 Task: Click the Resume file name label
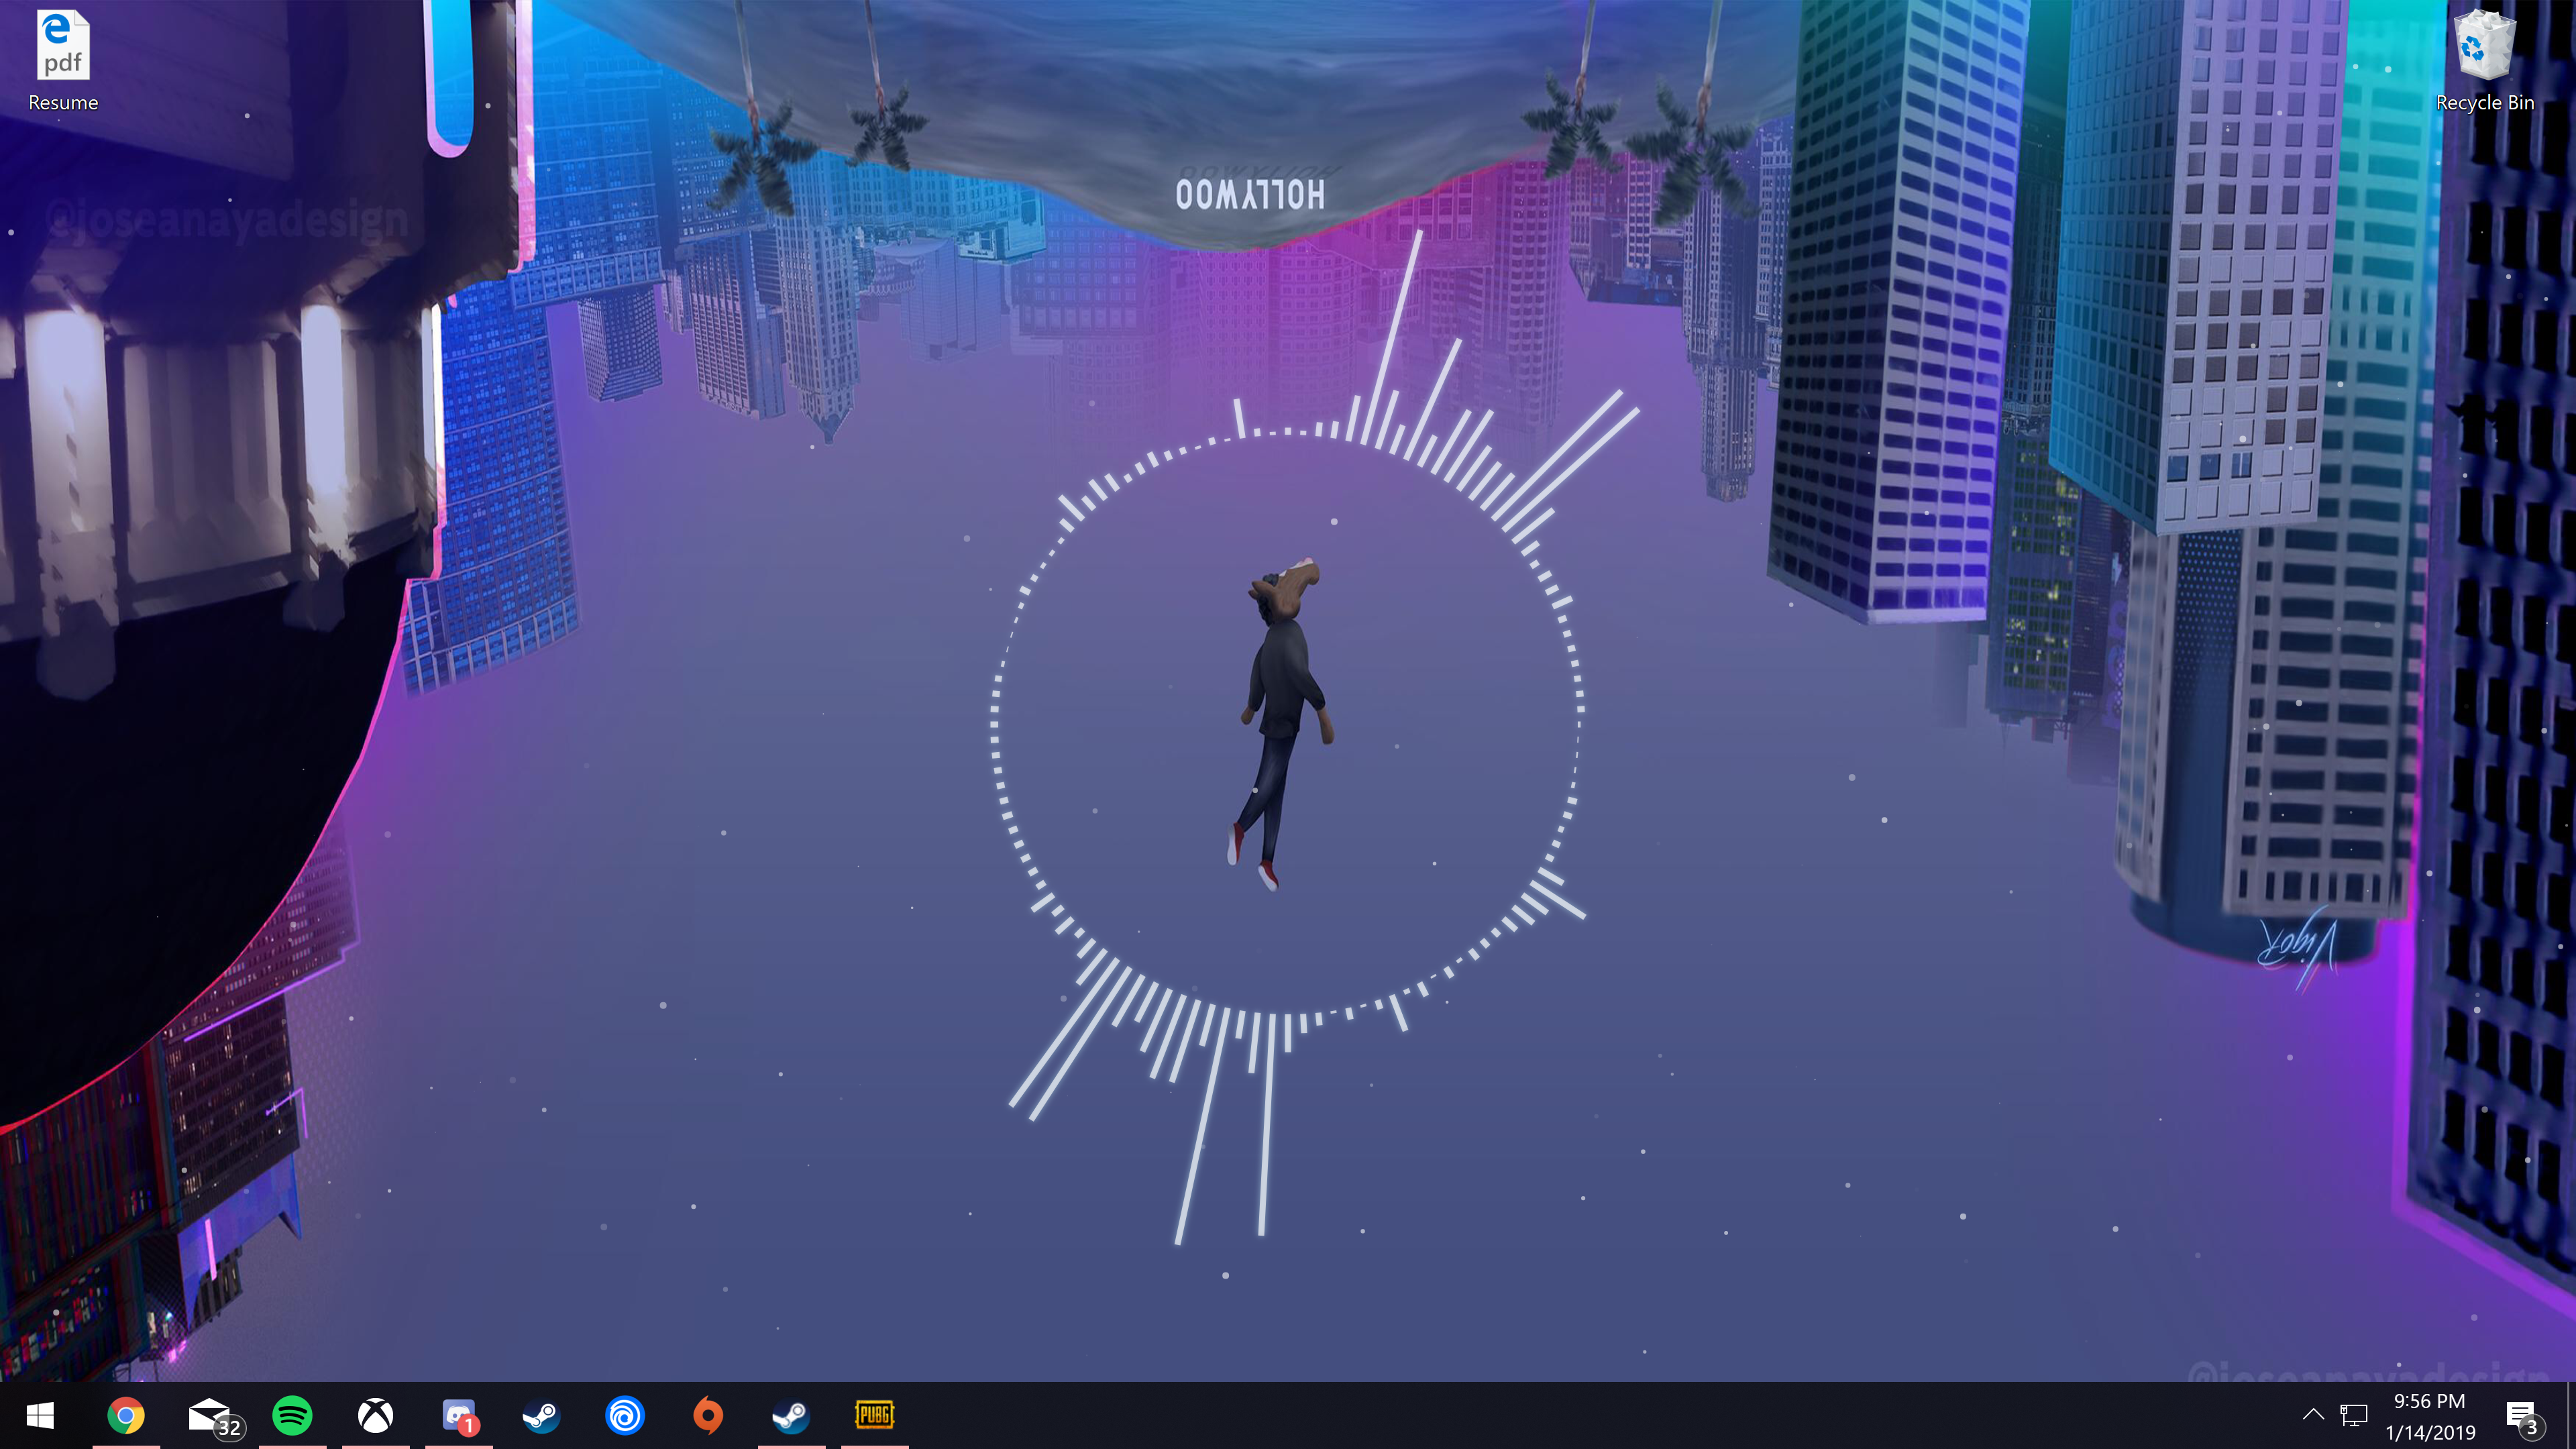click(x=63, y=103)
